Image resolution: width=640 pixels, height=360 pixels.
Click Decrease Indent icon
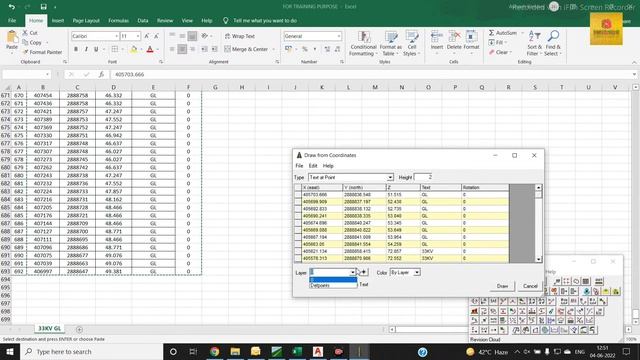(204, 49)
